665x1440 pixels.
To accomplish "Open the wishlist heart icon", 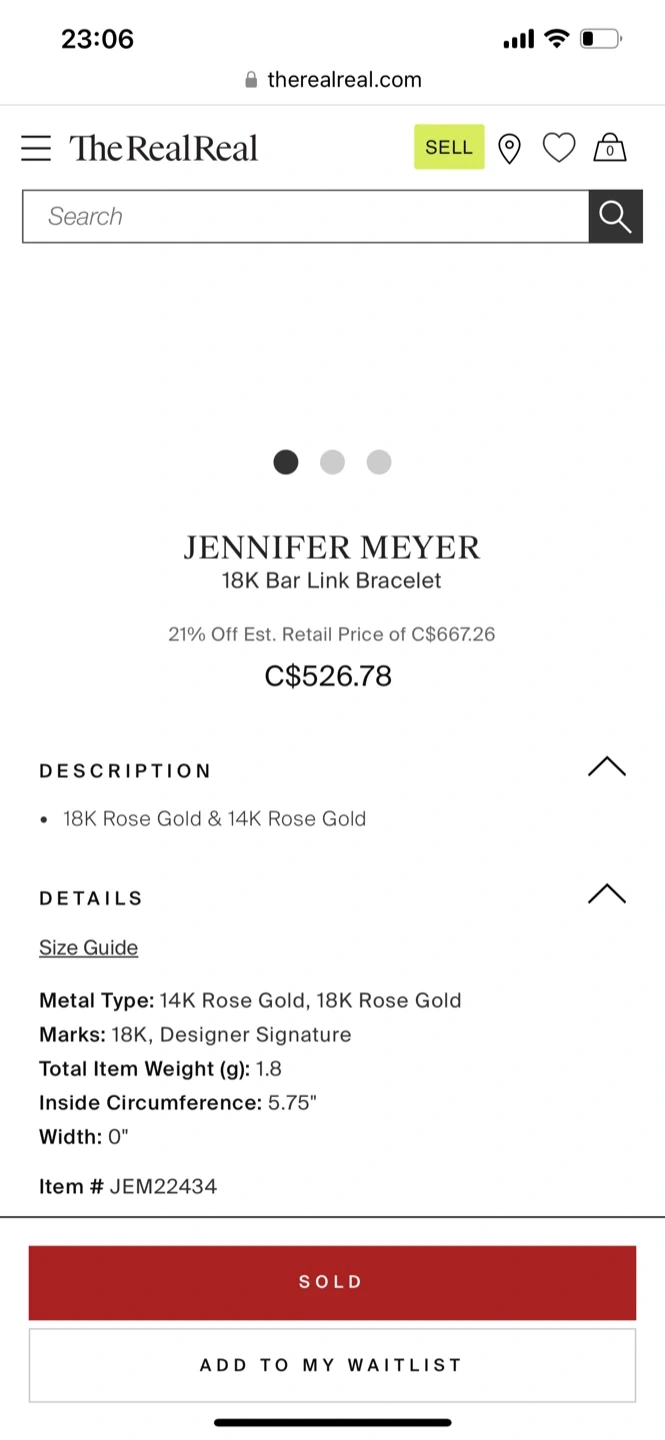I will click(x=559, y=148).
